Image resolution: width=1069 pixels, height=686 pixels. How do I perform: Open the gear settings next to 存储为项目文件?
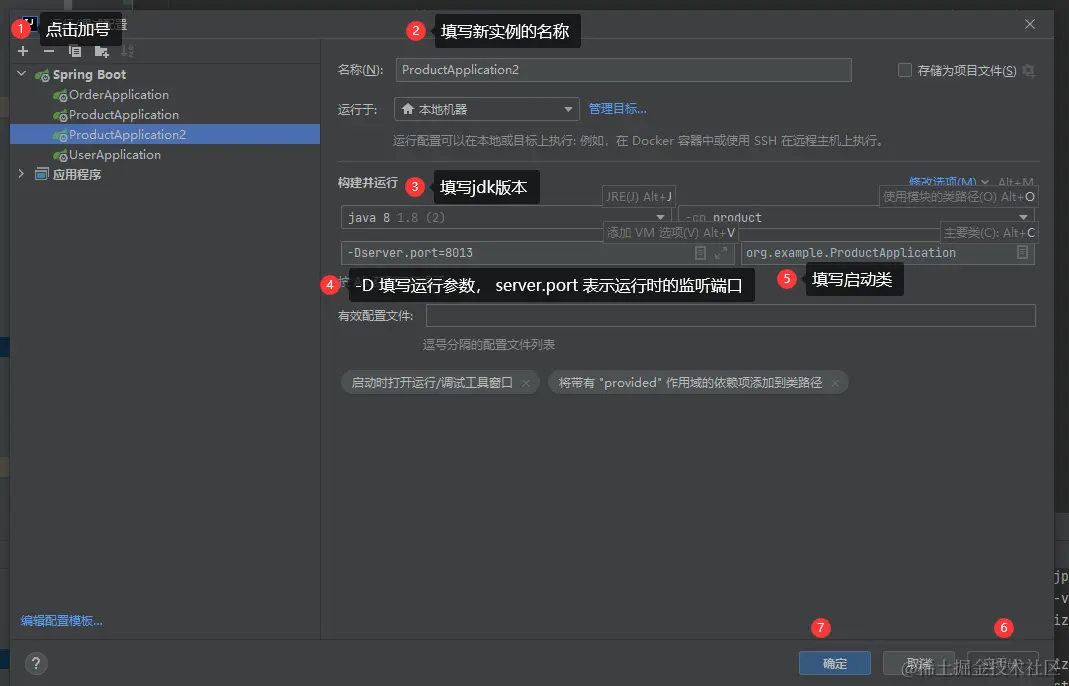pos(1029,70)
